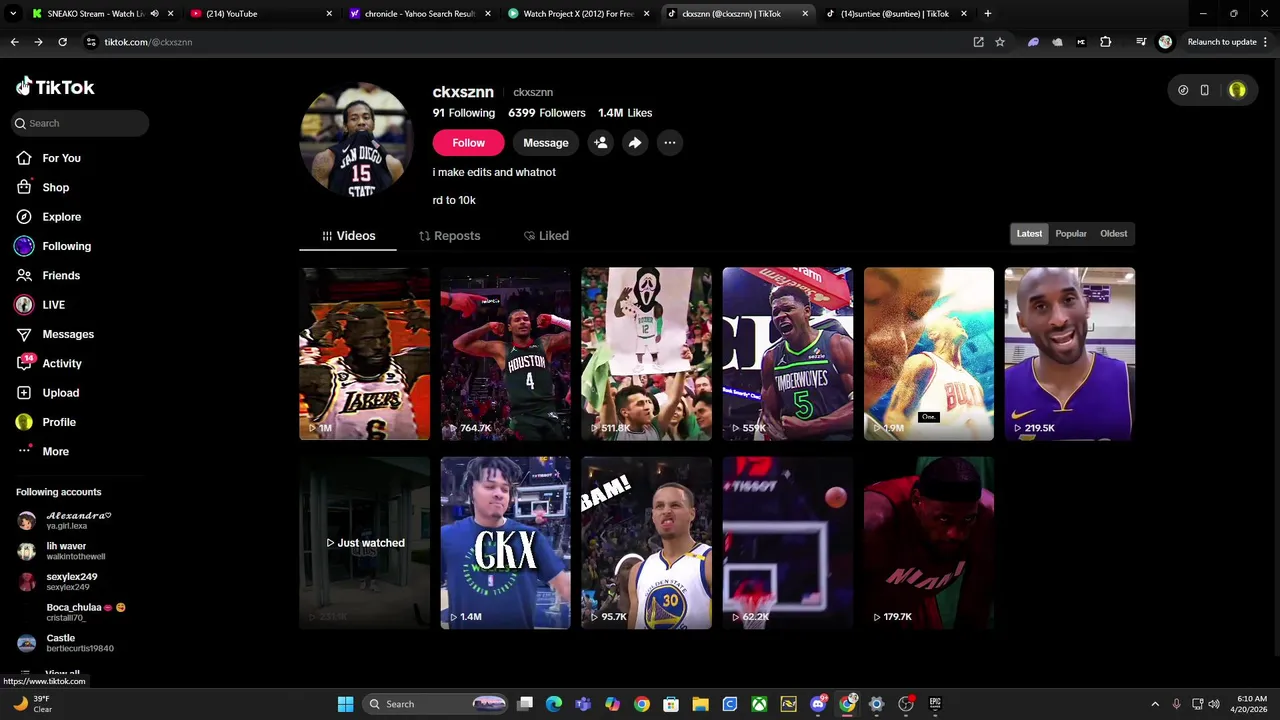
Task: Click the tiktok.com address bar
Action: (530, 42)
